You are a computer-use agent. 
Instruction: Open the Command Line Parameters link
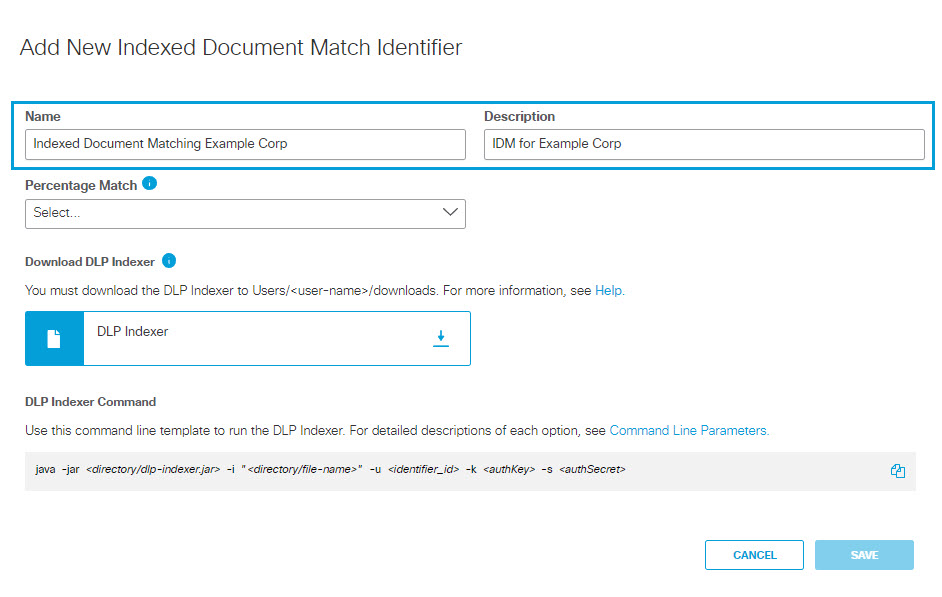689,431
